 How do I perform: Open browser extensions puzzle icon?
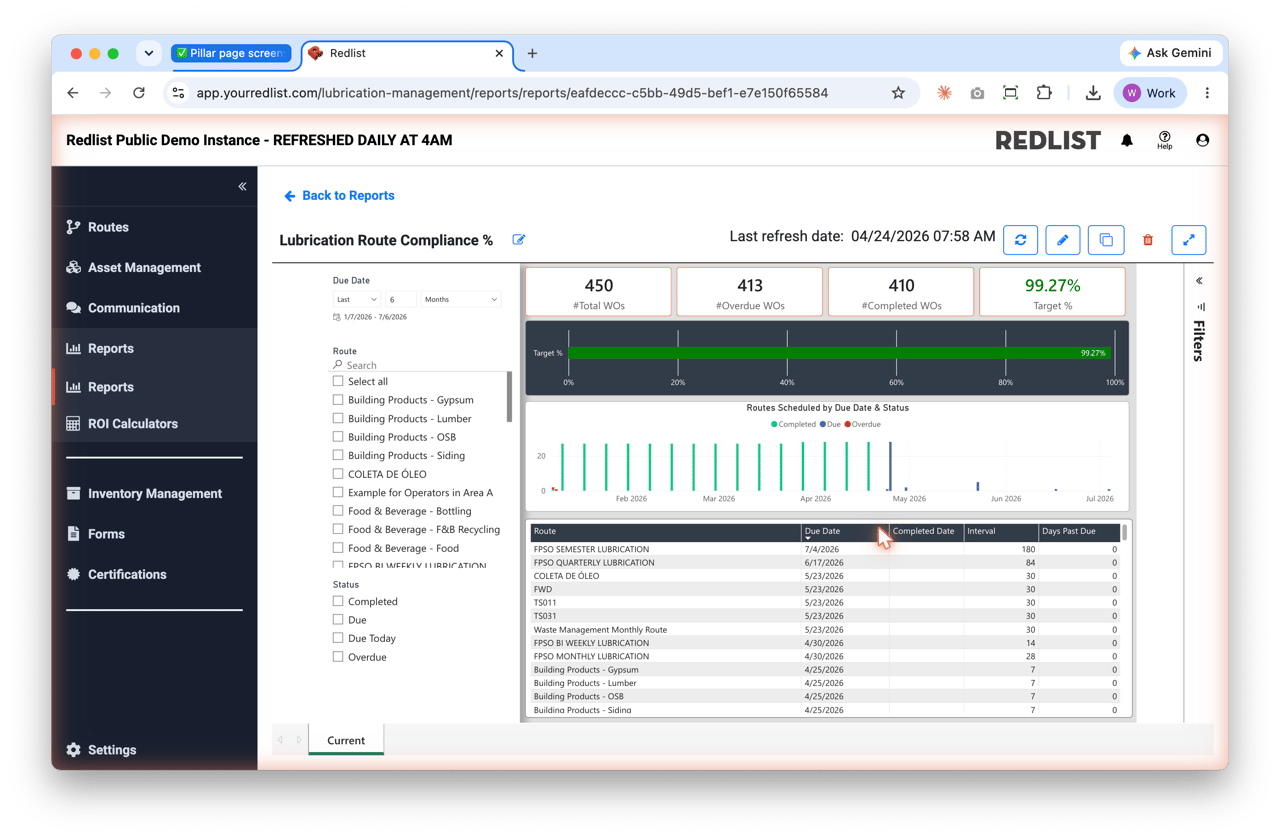(1044, 93)
